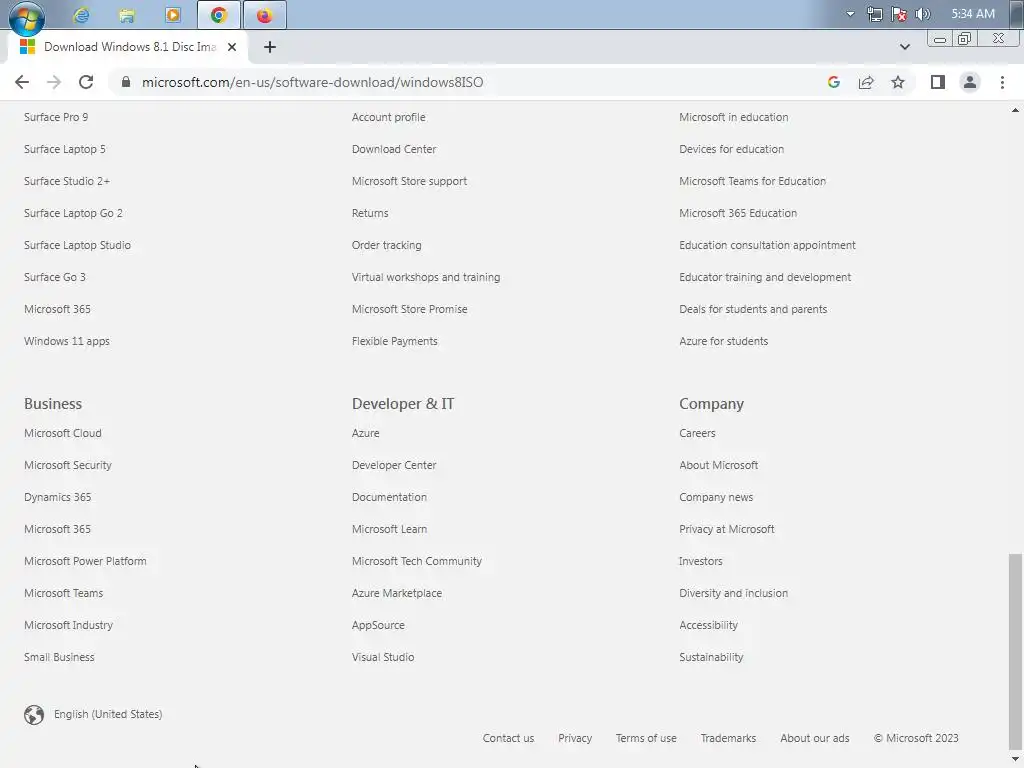1024x768 pixels.
Task: Share this page via share icon
Action: (866, 82)
